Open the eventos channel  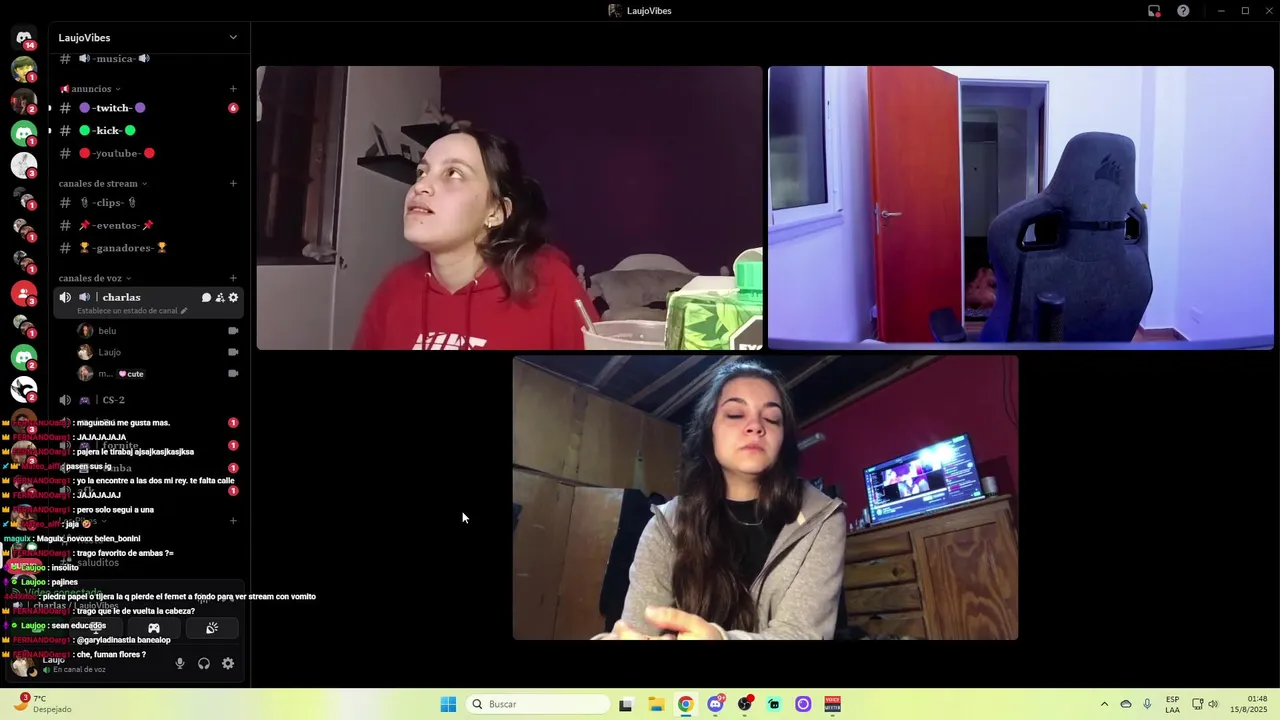pyautogui.click(x=149, y=225)
